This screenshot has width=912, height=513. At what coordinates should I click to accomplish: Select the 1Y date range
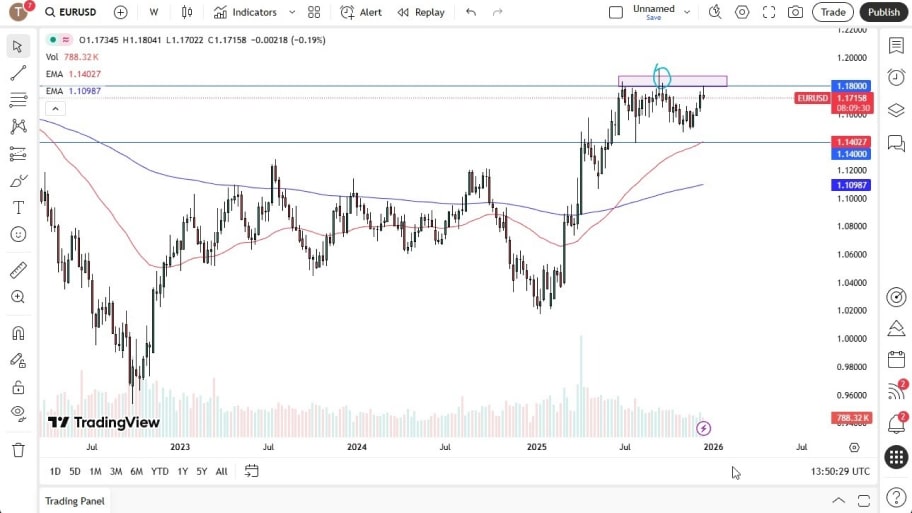click(182, 471)
